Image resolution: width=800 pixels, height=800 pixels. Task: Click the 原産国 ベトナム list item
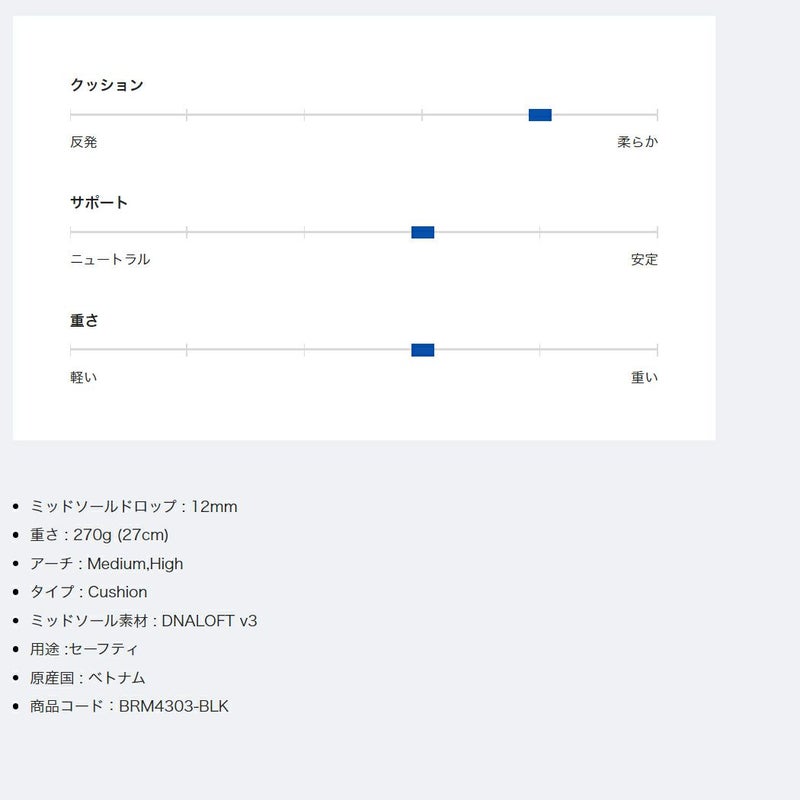click(x=88, y=677)
